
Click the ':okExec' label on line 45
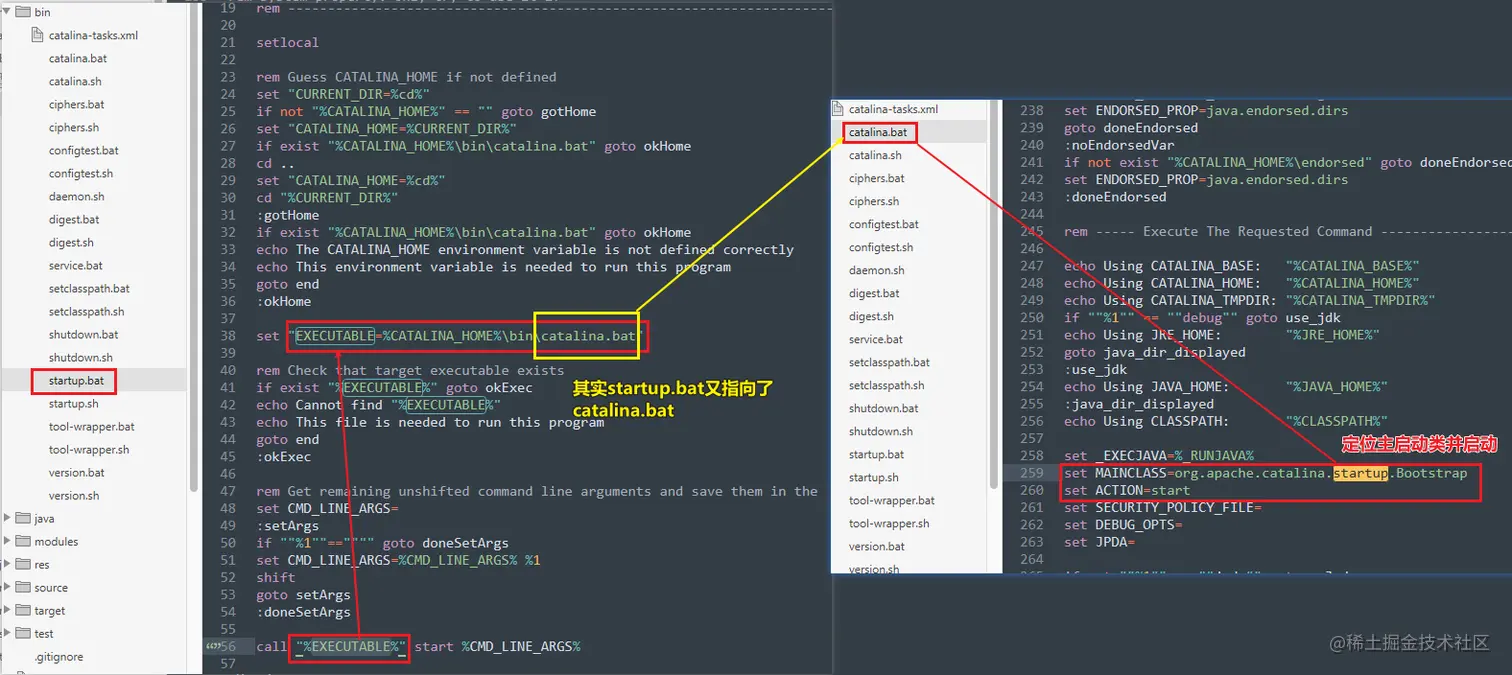[x=283, y=457]
